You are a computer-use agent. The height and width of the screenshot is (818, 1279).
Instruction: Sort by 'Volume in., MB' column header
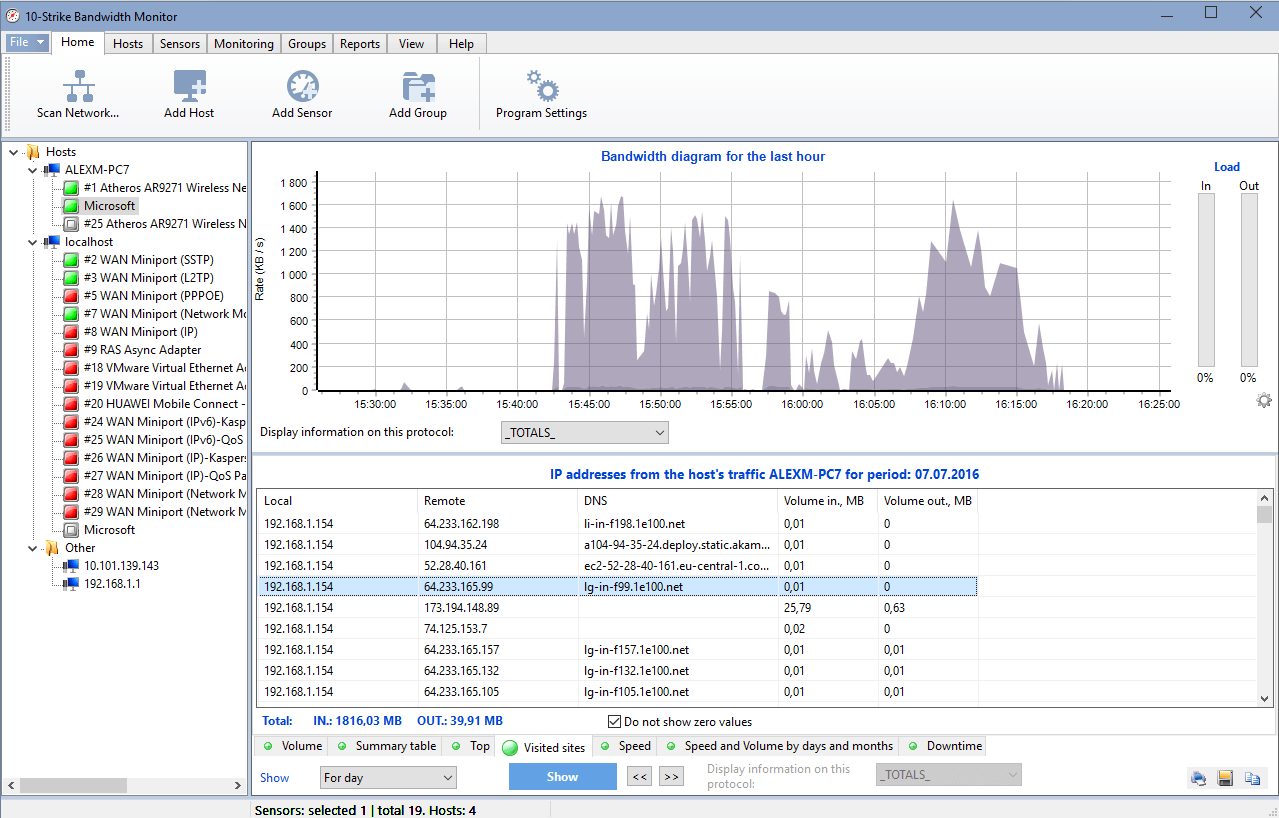coord(827,500)
